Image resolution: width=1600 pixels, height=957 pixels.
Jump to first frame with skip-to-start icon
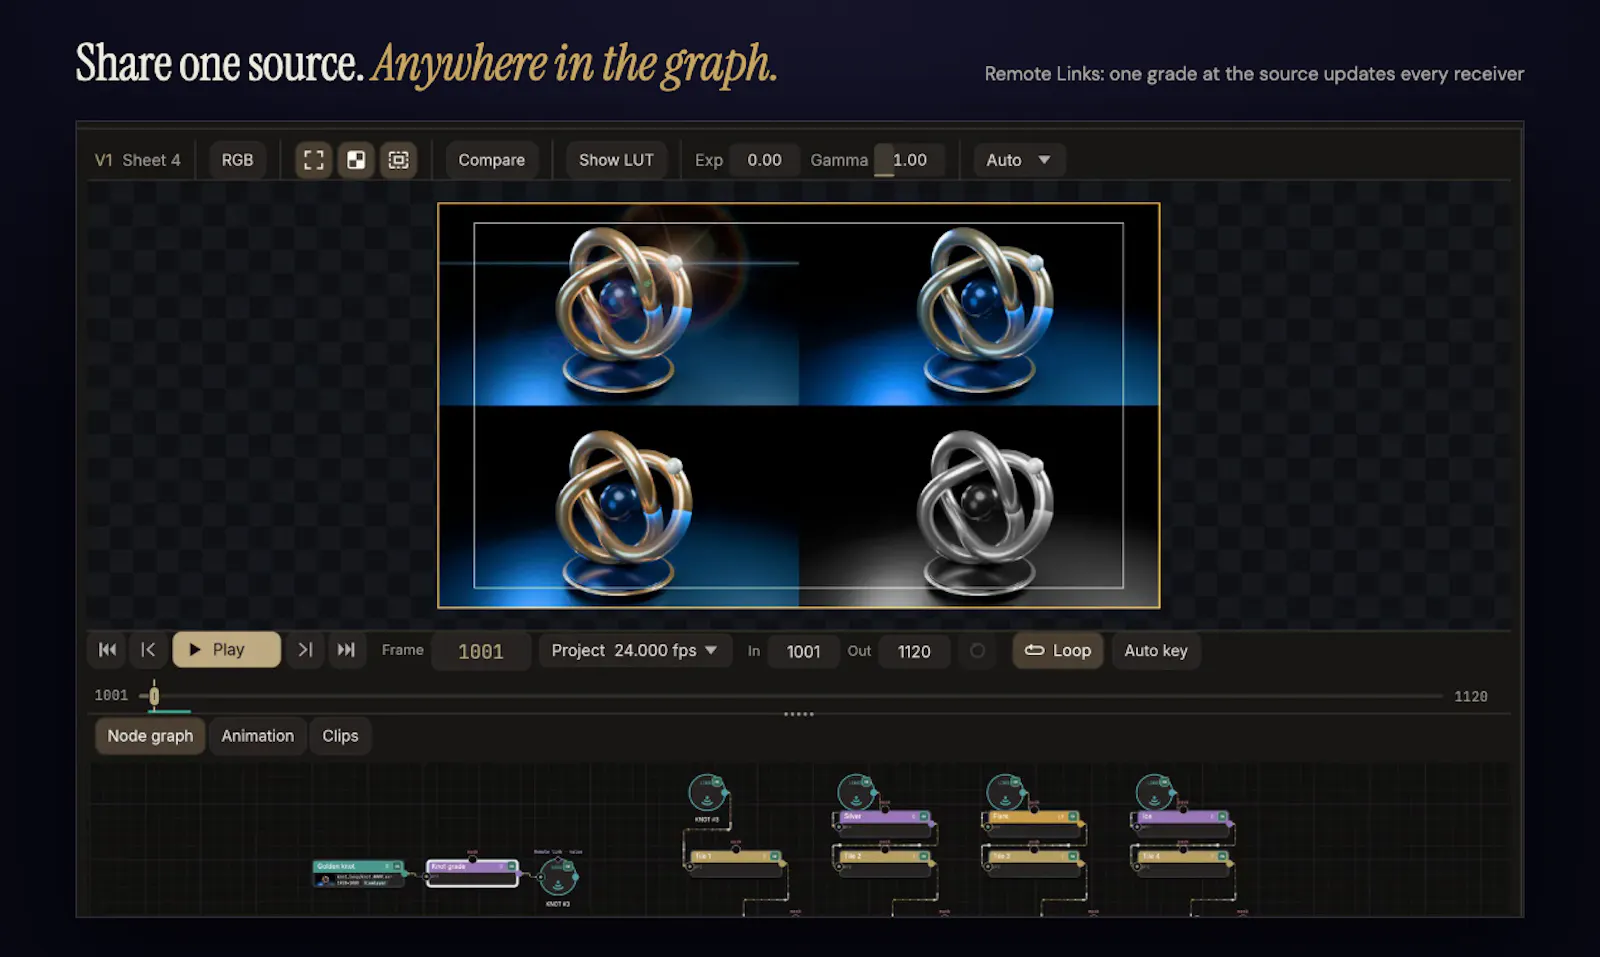point(108,650)
